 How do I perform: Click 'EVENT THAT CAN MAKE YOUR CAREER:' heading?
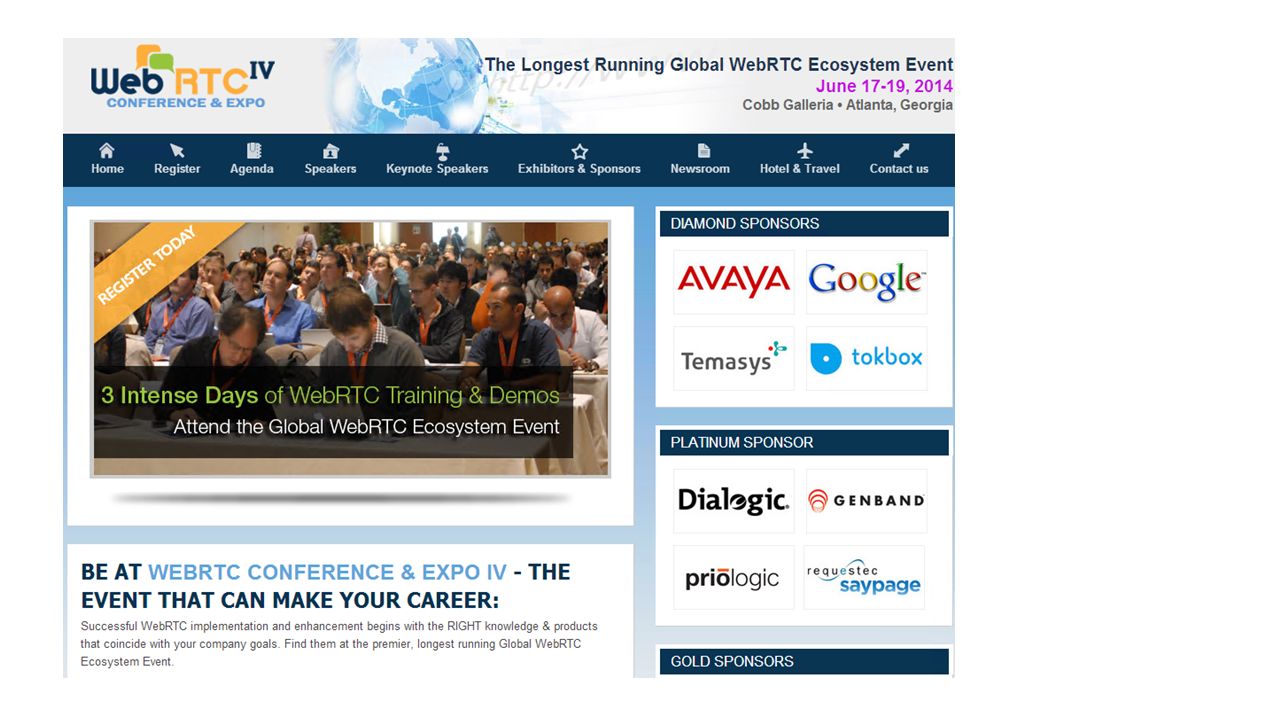(290, 601)
